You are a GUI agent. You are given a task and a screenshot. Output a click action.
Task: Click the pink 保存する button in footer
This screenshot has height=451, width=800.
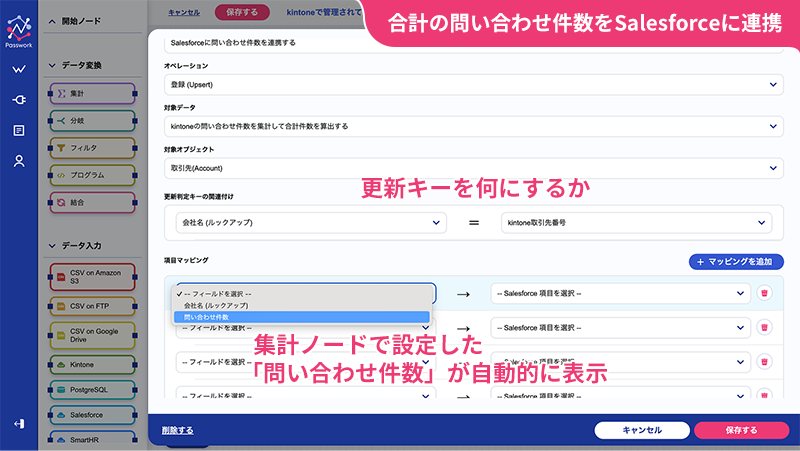point(741,430)
